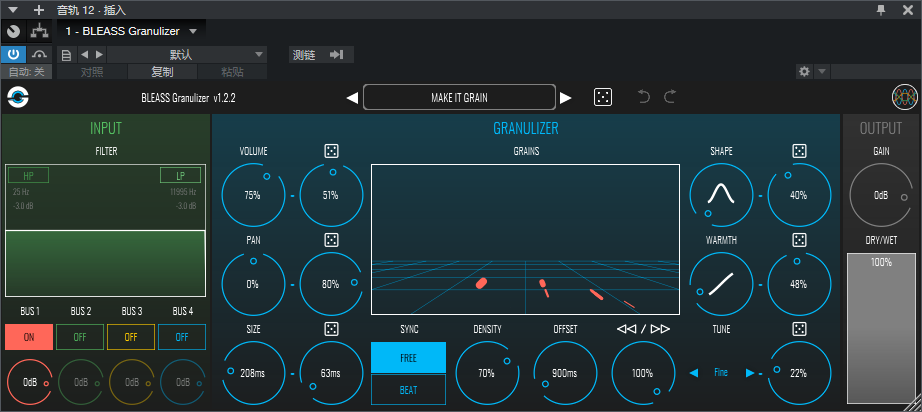Go to next host preset arrow

click(99, 55)
